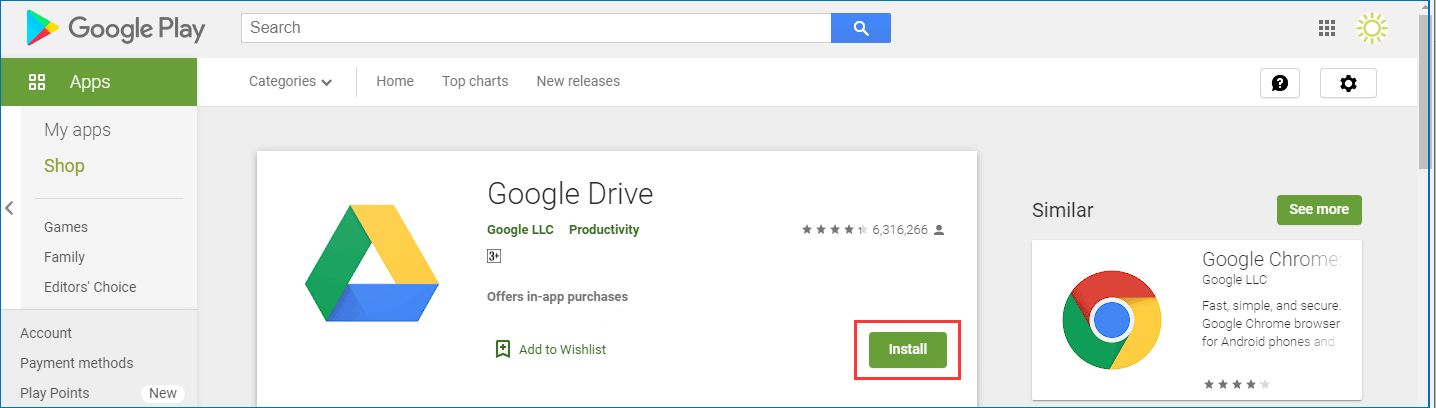
Task: Click the Add to Wishlist bookmark icon
Action: point(503,349)
